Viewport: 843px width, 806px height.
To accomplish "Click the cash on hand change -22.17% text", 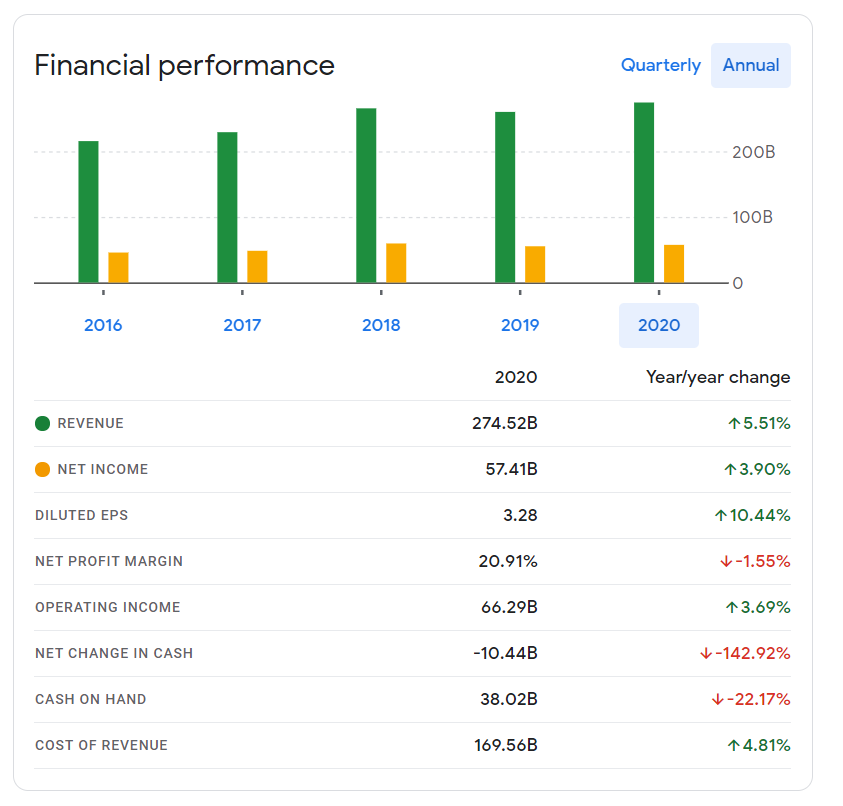I will pos(759,700).
